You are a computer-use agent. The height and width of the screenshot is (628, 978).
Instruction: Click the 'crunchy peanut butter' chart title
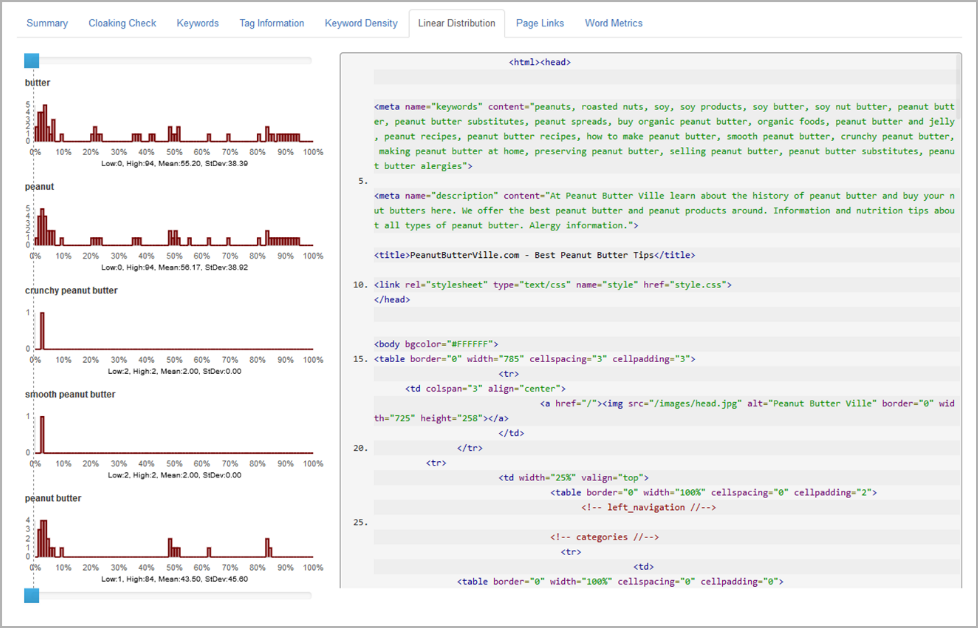[71, 290]
